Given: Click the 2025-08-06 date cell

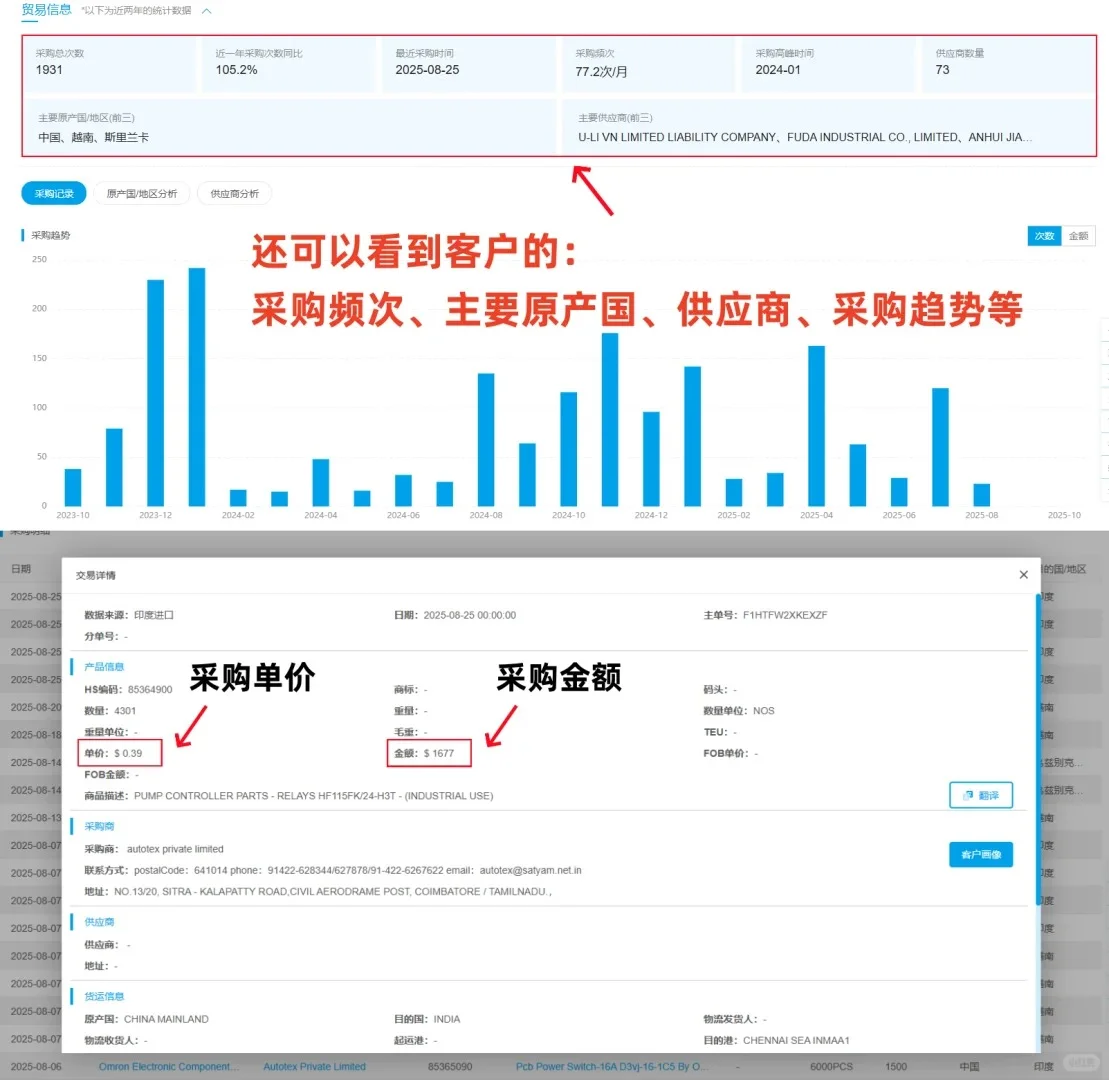Looking at the screenshot, I should [x=35, y=1067].
